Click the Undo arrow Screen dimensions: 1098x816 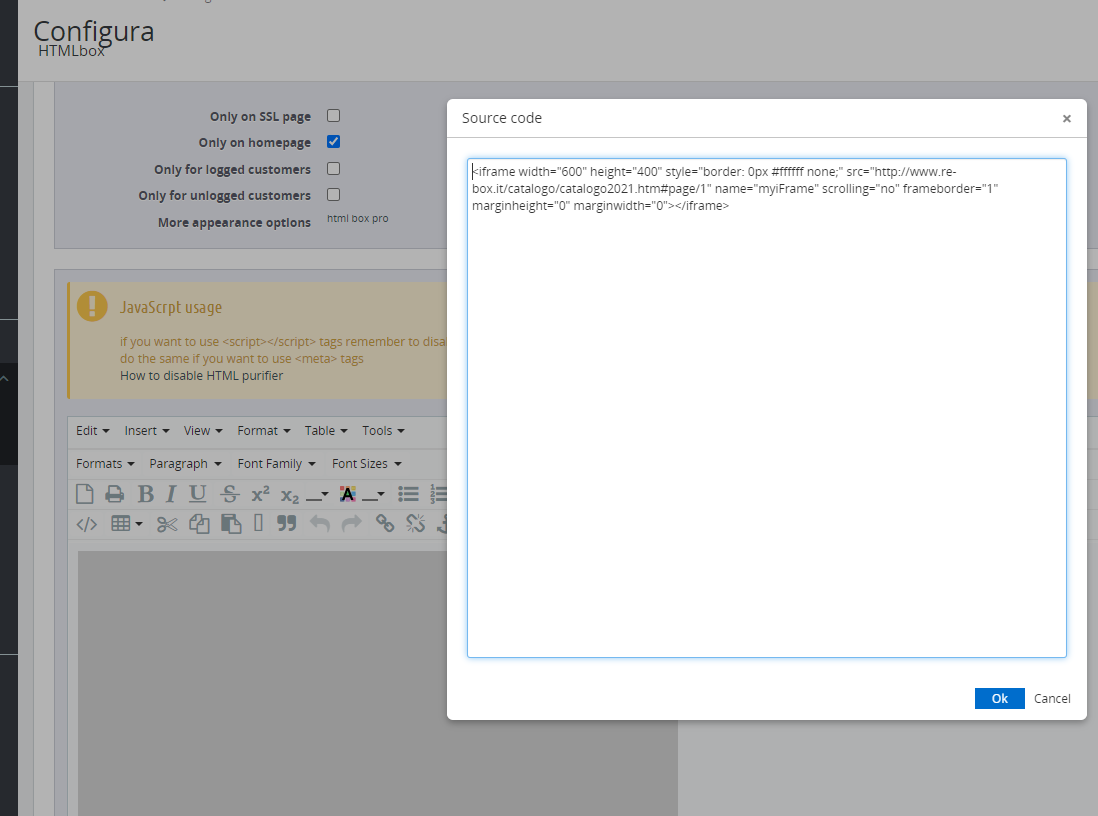(x=320, y=523)
